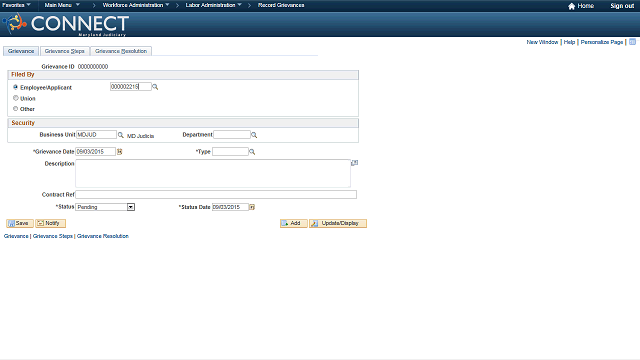Expand Workforce Administration breadcrumb dropdown
Screen dimensions: 640x360
(x=136, y=5)
